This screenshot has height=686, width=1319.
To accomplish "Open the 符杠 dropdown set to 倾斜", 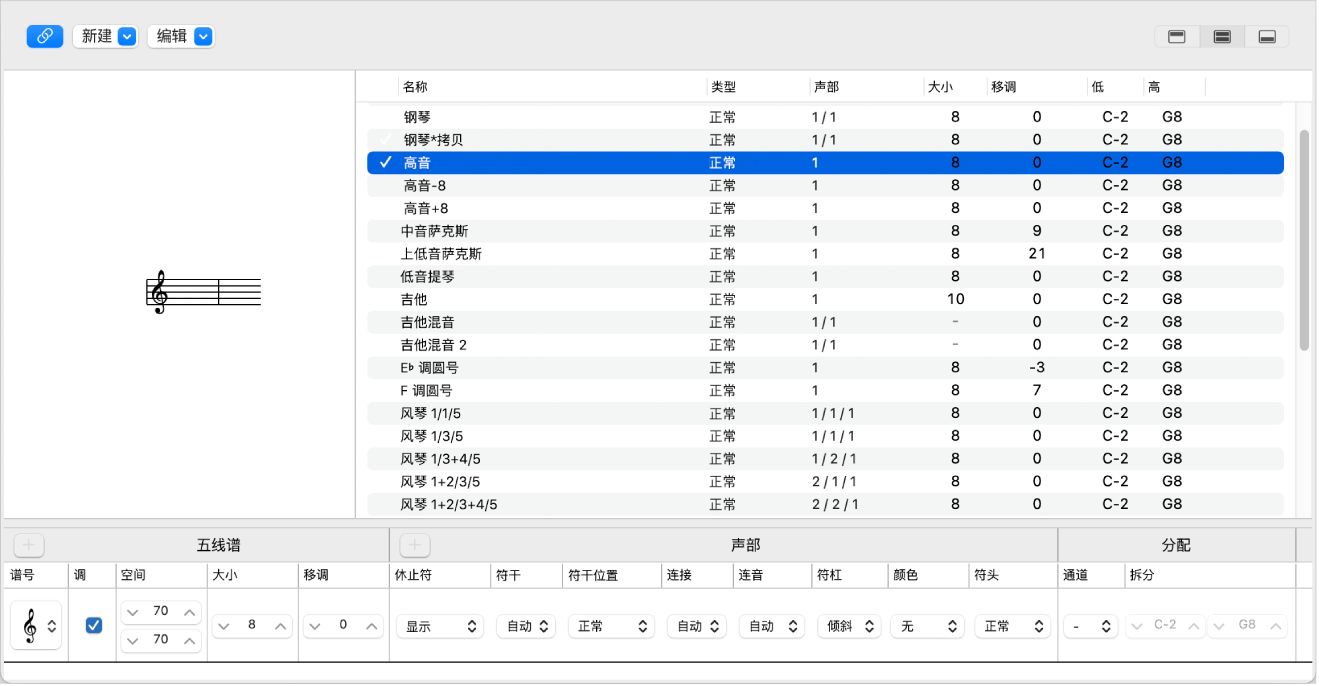I will (849, 625).
